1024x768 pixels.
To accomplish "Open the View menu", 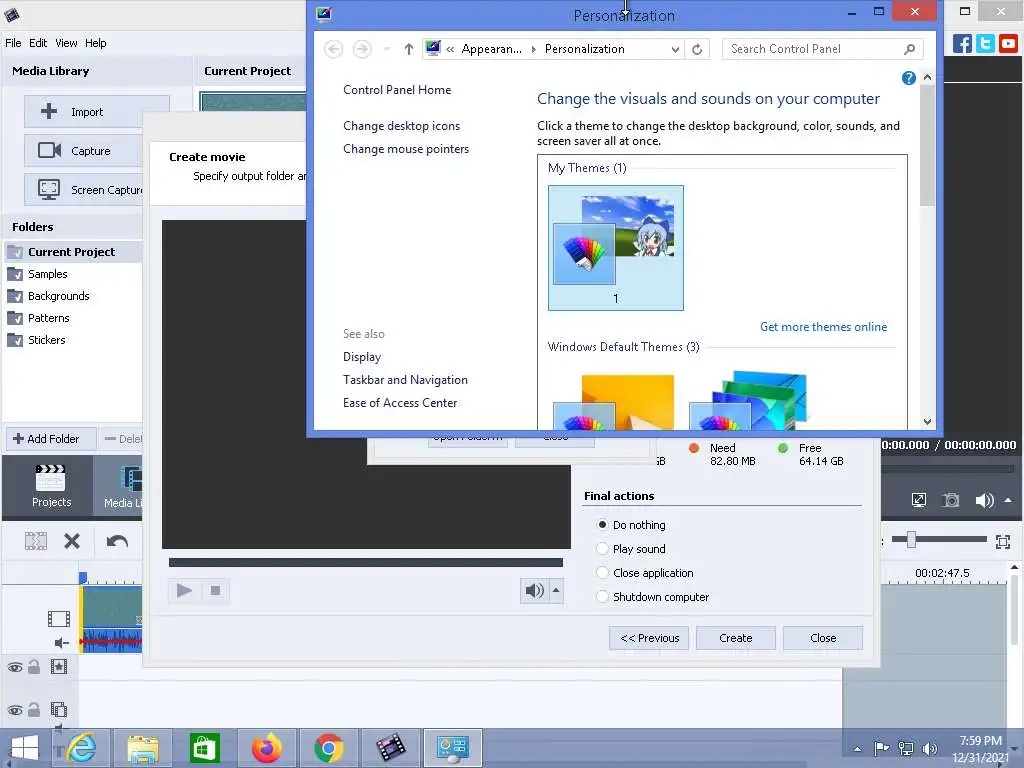I will click(x=66, y=43).
